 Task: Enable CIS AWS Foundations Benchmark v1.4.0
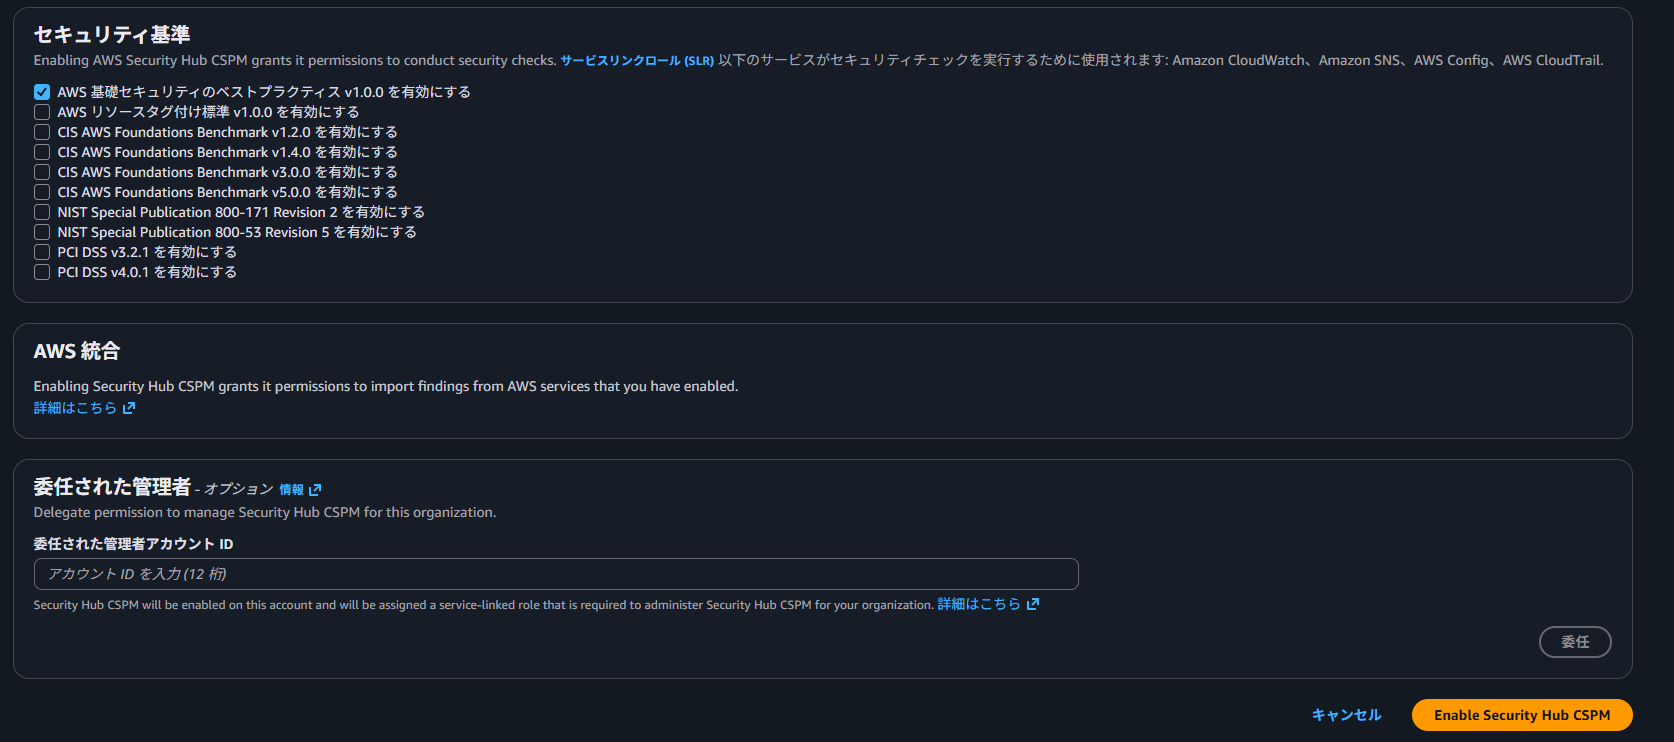click(x=42, y=152)
